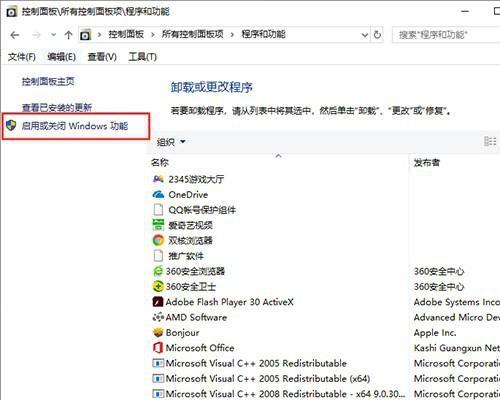Select the Bonjour box icon

(158, 332)
